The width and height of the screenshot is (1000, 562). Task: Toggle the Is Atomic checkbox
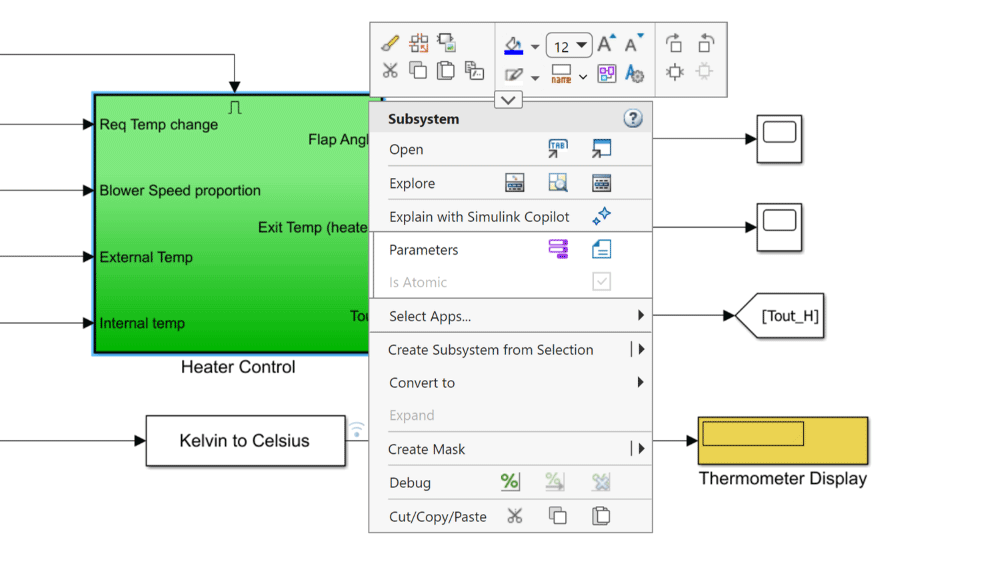(x=601, y=282)
